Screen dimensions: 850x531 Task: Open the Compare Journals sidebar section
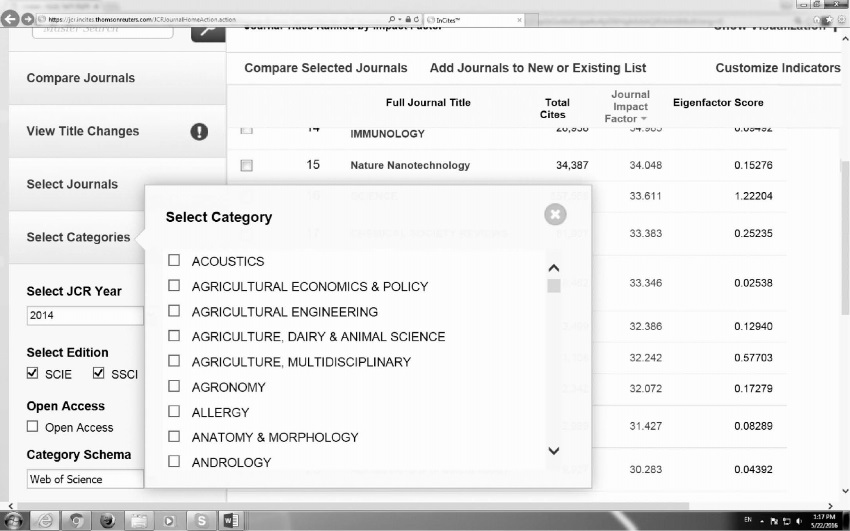pos(117,78)
